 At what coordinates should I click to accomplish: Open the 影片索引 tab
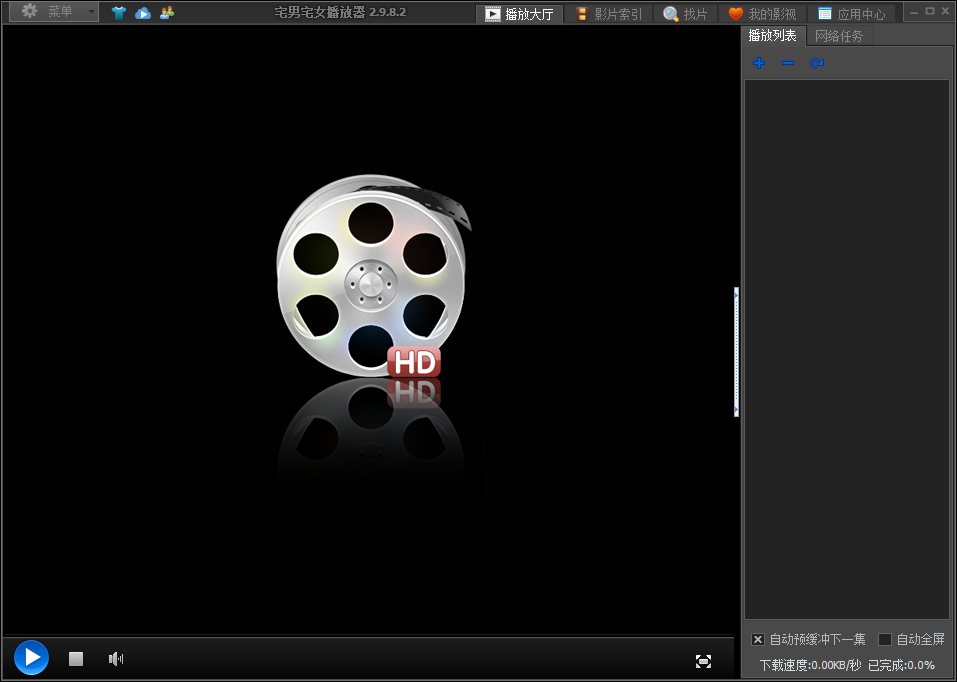coord(609,14)
